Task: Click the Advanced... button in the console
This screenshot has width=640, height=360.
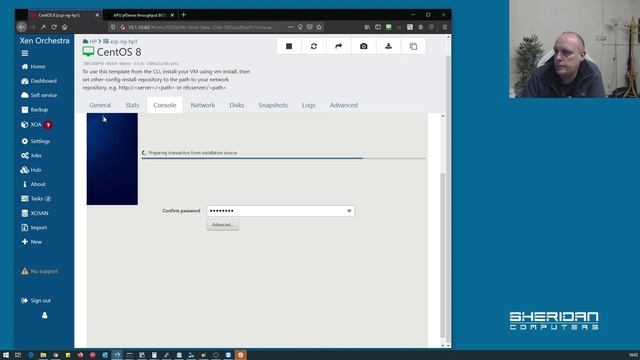Action: [223, 225]
